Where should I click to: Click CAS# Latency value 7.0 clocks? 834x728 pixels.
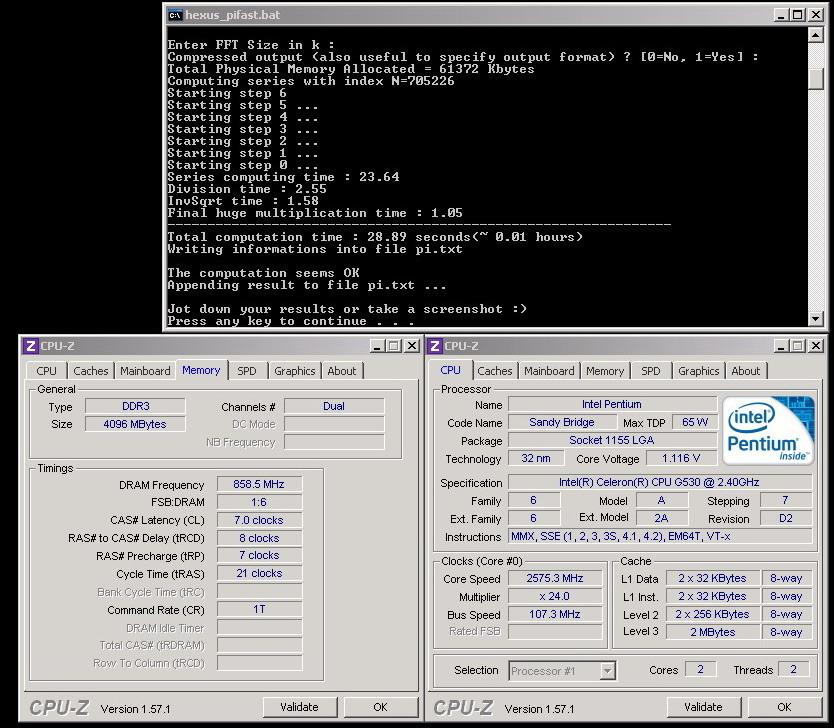click(x=260, y=520)
